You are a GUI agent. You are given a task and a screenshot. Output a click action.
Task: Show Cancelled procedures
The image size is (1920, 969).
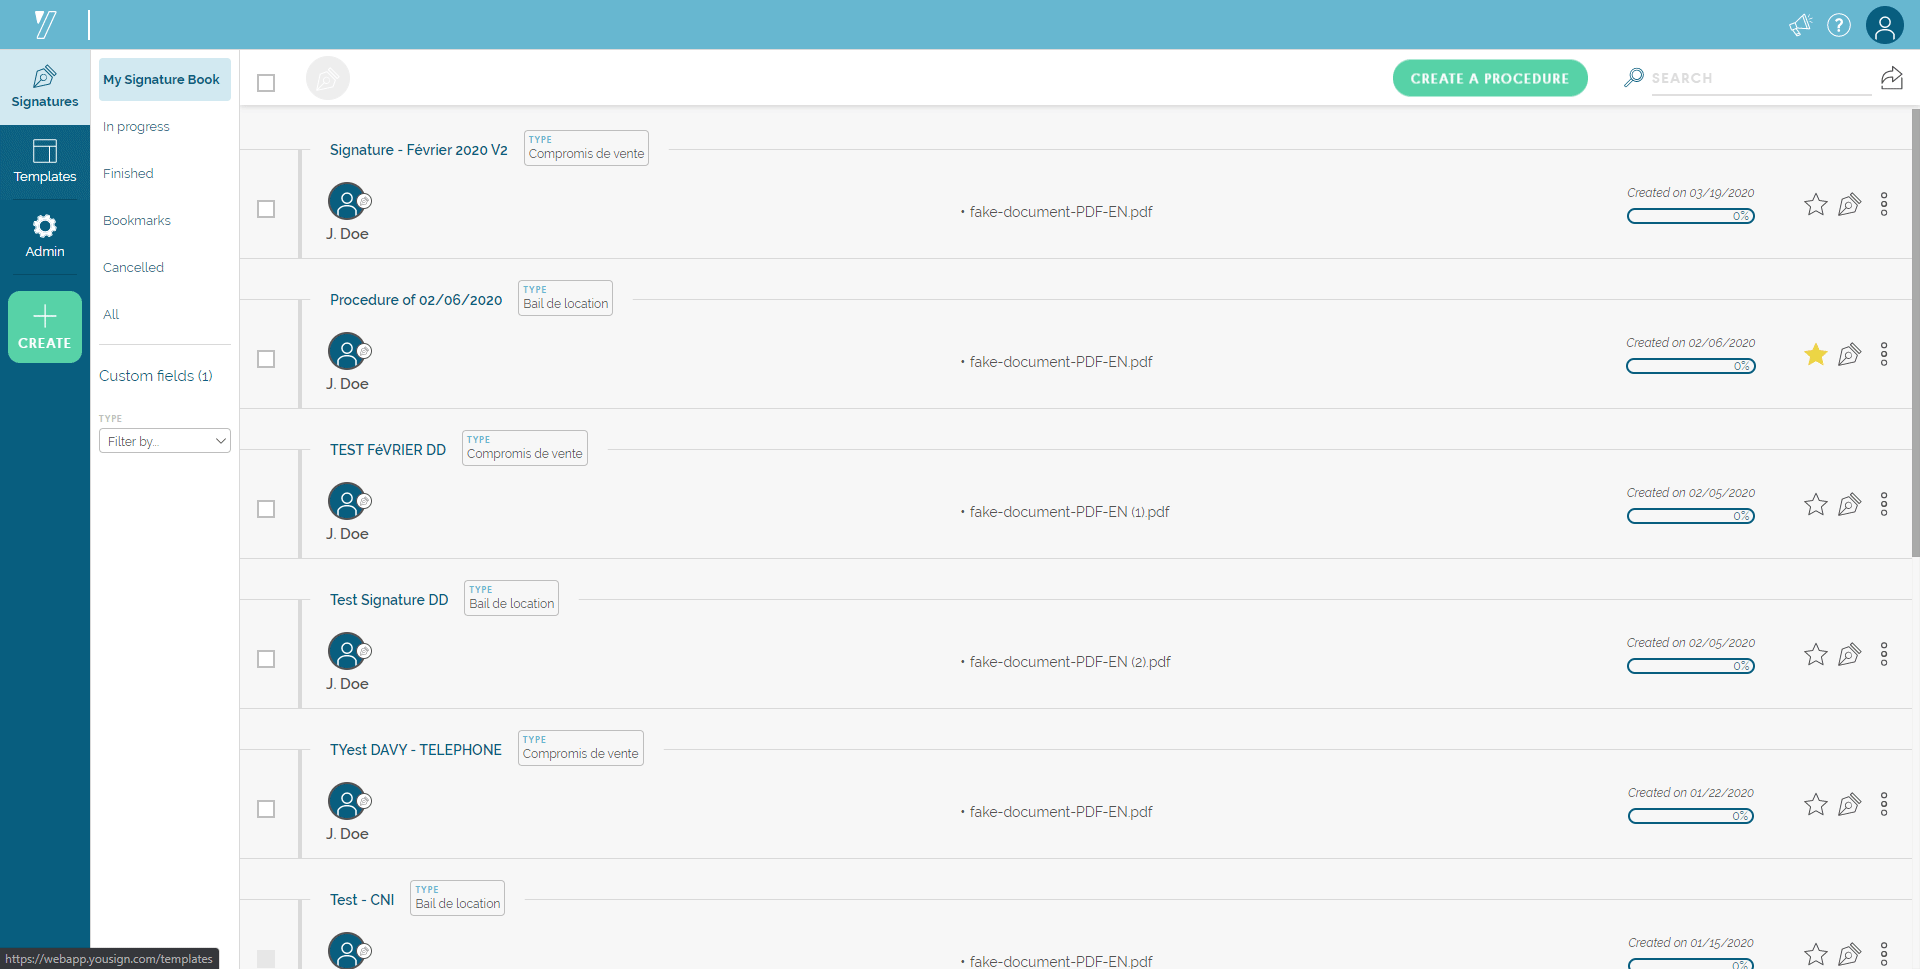pyautogui.click(x=133, y=268)
